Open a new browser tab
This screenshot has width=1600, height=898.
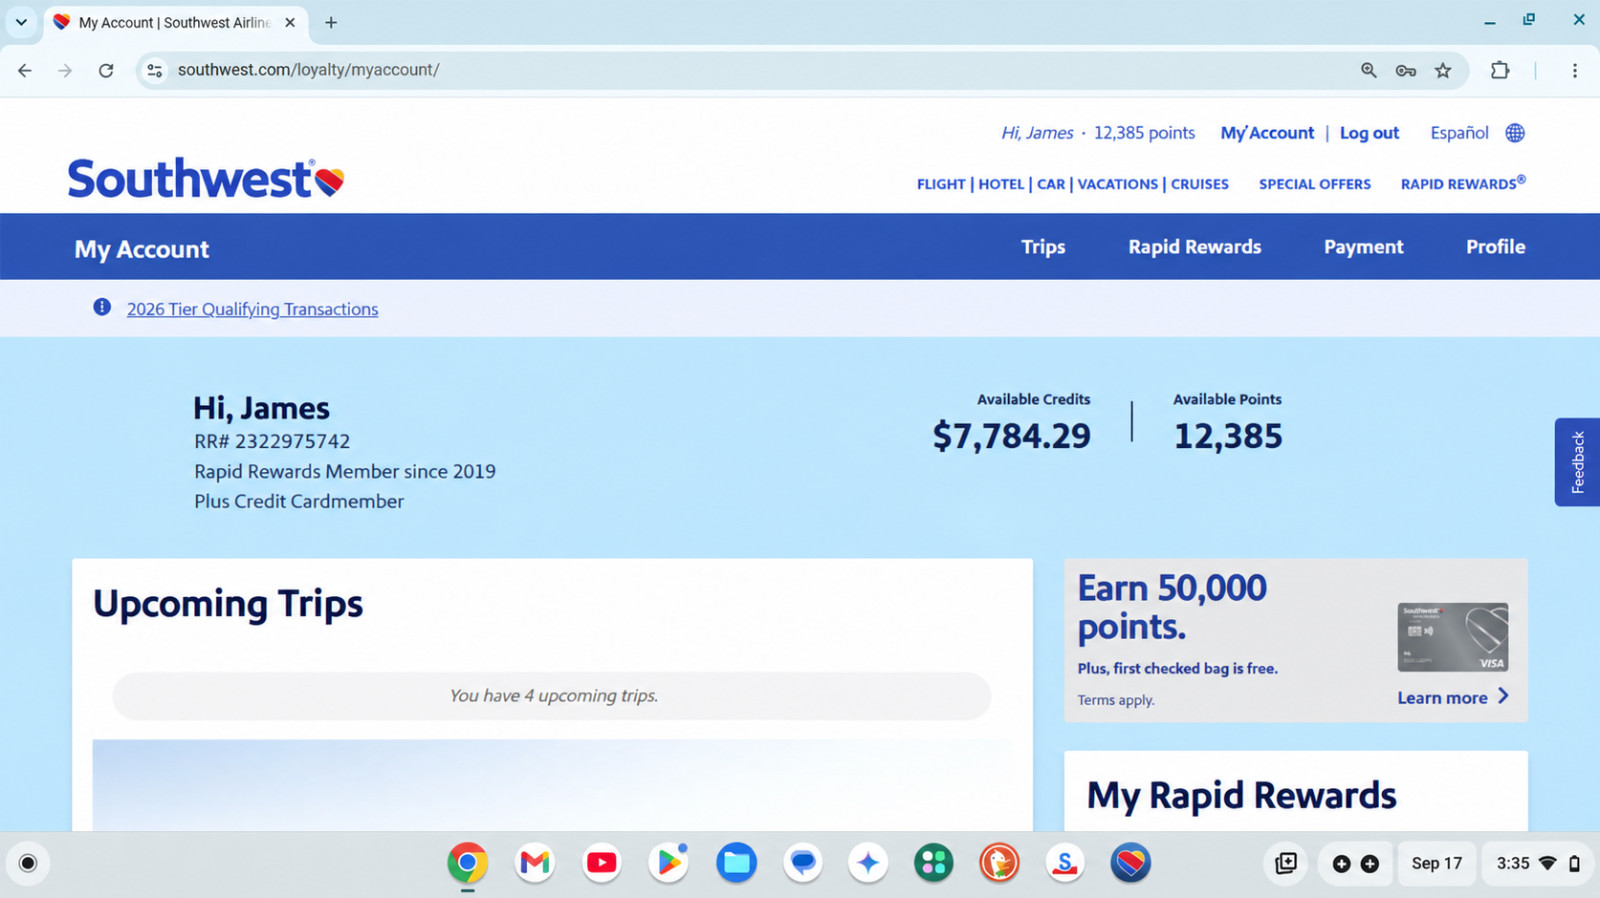331,22
